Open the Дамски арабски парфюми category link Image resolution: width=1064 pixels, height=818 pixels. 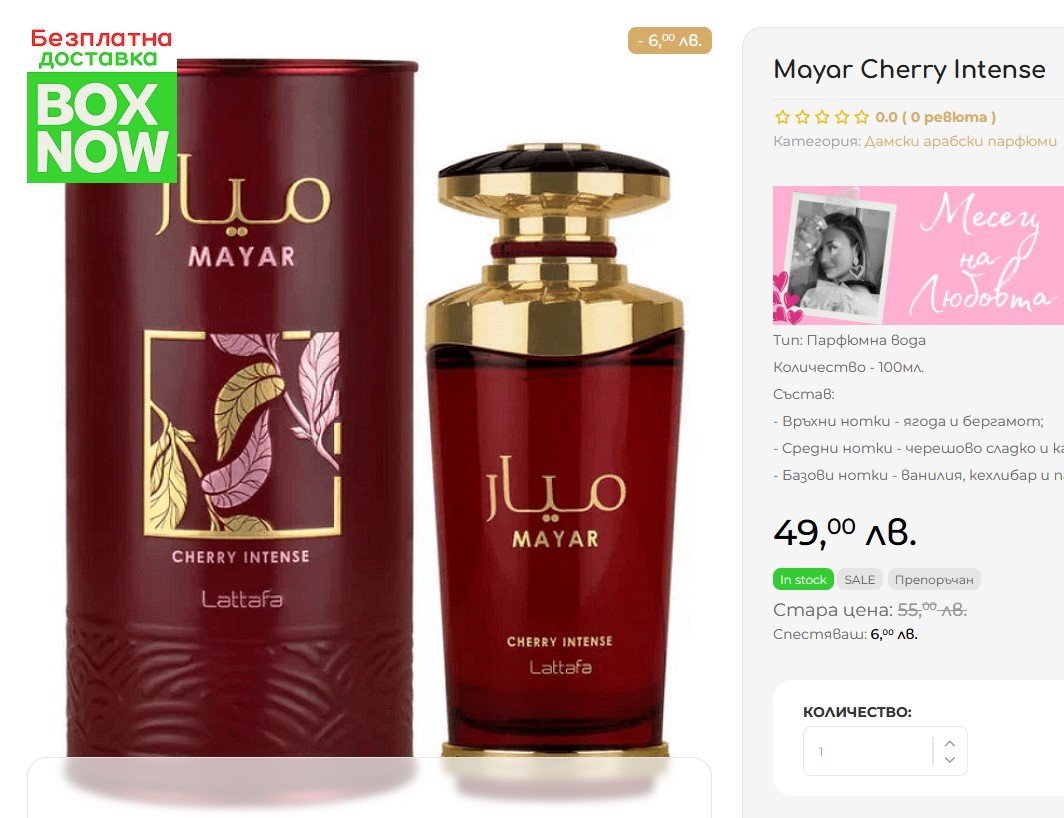point(960,141)
